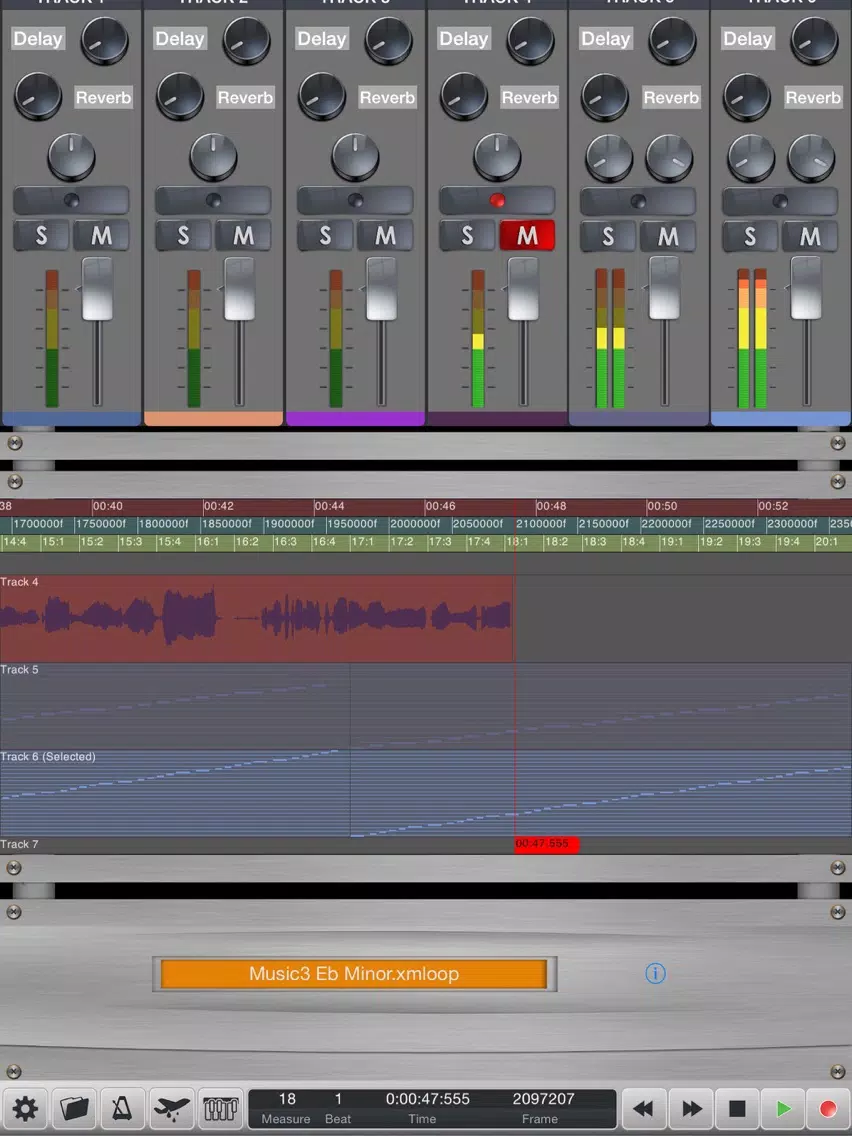Click Track 1's volume fader handle
852x1136 pixels.
[97, 288]
